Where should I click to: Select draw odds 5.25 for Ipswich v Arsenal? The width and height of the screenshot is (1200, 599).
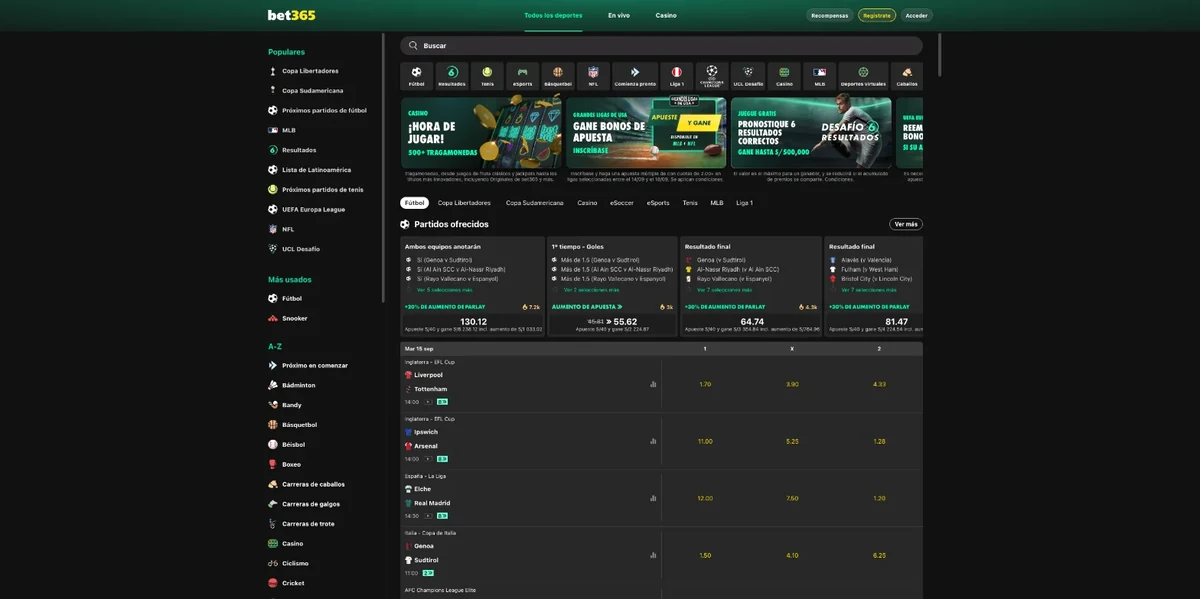pyautogui.click(x=792, y=441)
